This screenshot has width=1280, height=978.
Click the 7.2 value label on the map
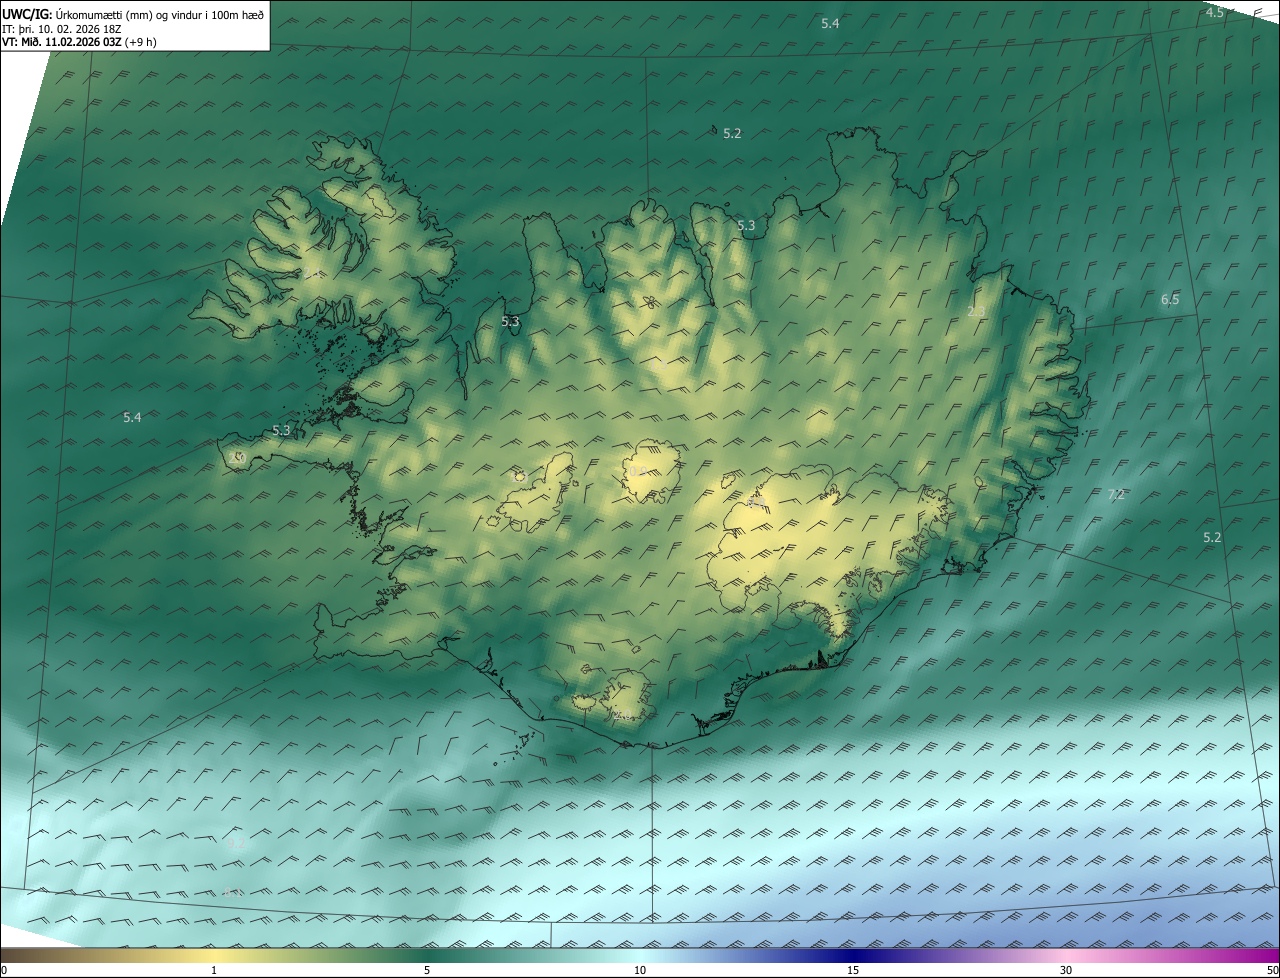(1117, 494)
